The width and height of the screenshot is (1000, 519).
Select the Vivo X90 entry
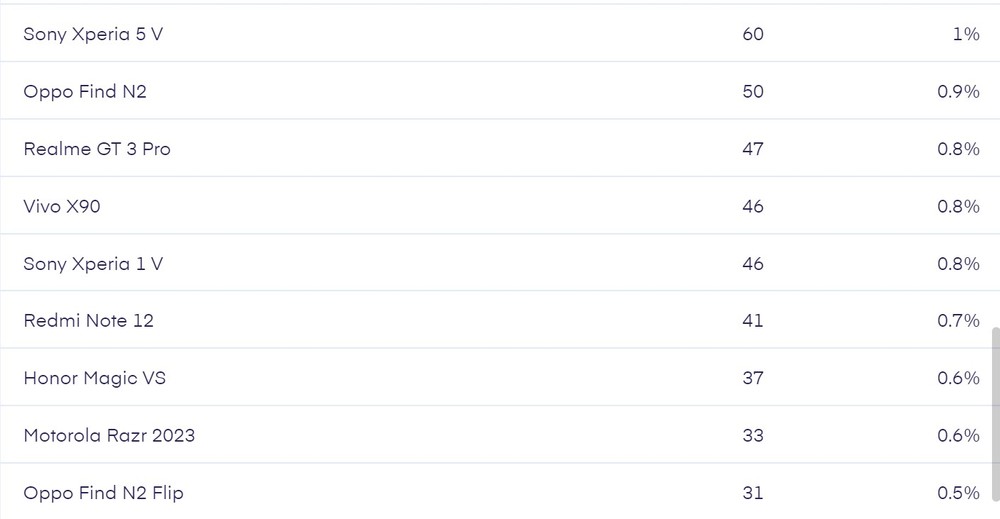point(62,206)
